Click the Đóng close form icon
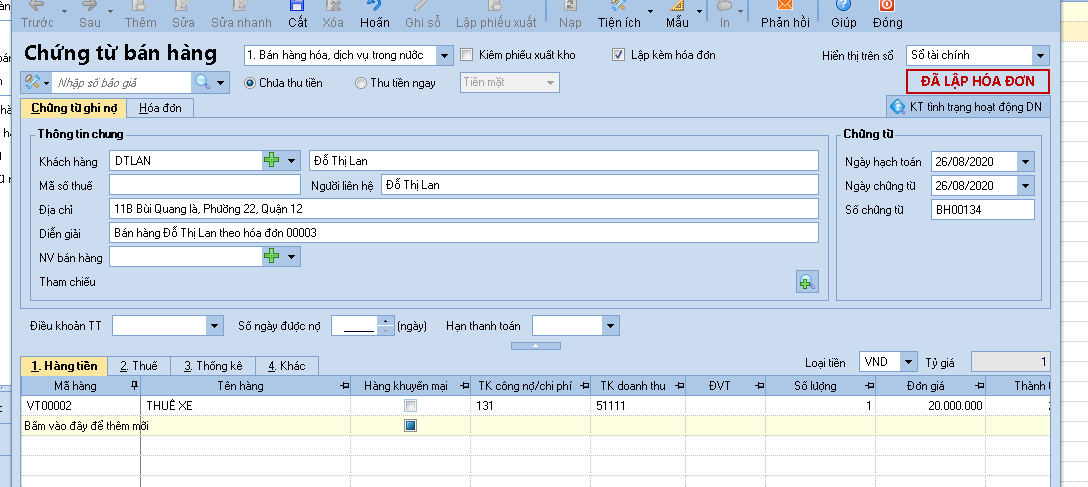Screen dimensions: 1088x487 coord(886,14)
